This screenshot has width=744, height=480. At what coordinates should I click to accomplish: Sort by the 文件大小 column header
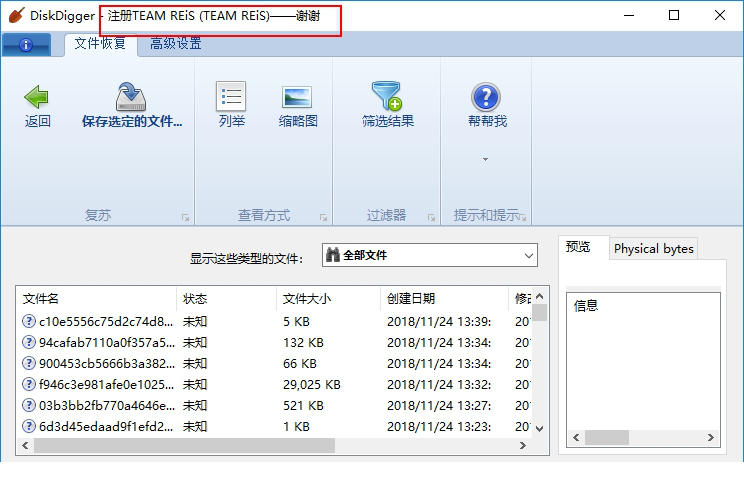(328, 299)
